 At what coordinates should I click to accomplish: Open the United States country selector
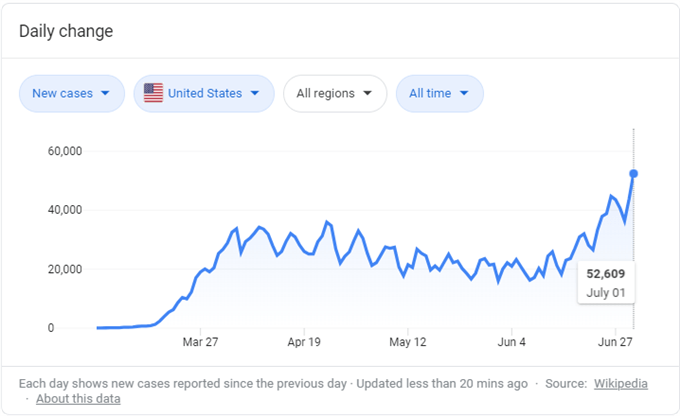(x=204, y=93)
